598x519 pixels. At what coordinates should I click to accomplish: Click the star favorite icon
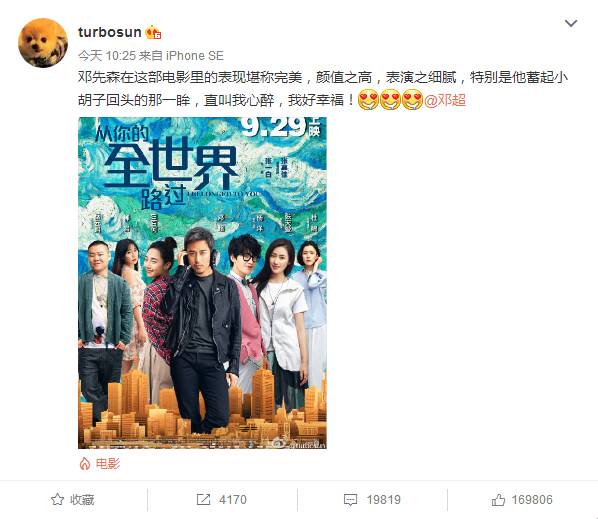[x=58, y=500]
